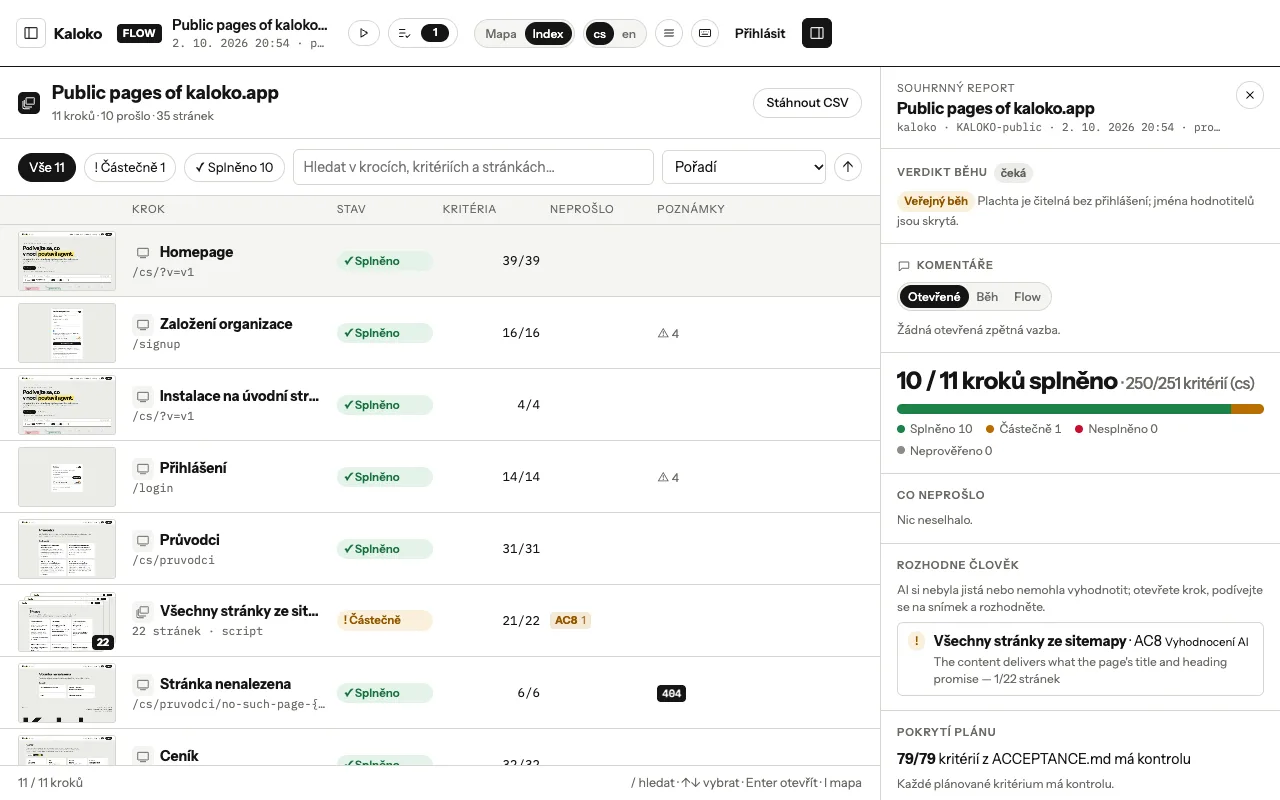Filter steps by Vše 11
The width and height of the screenshot is (1280, 800).
[47, 167]
